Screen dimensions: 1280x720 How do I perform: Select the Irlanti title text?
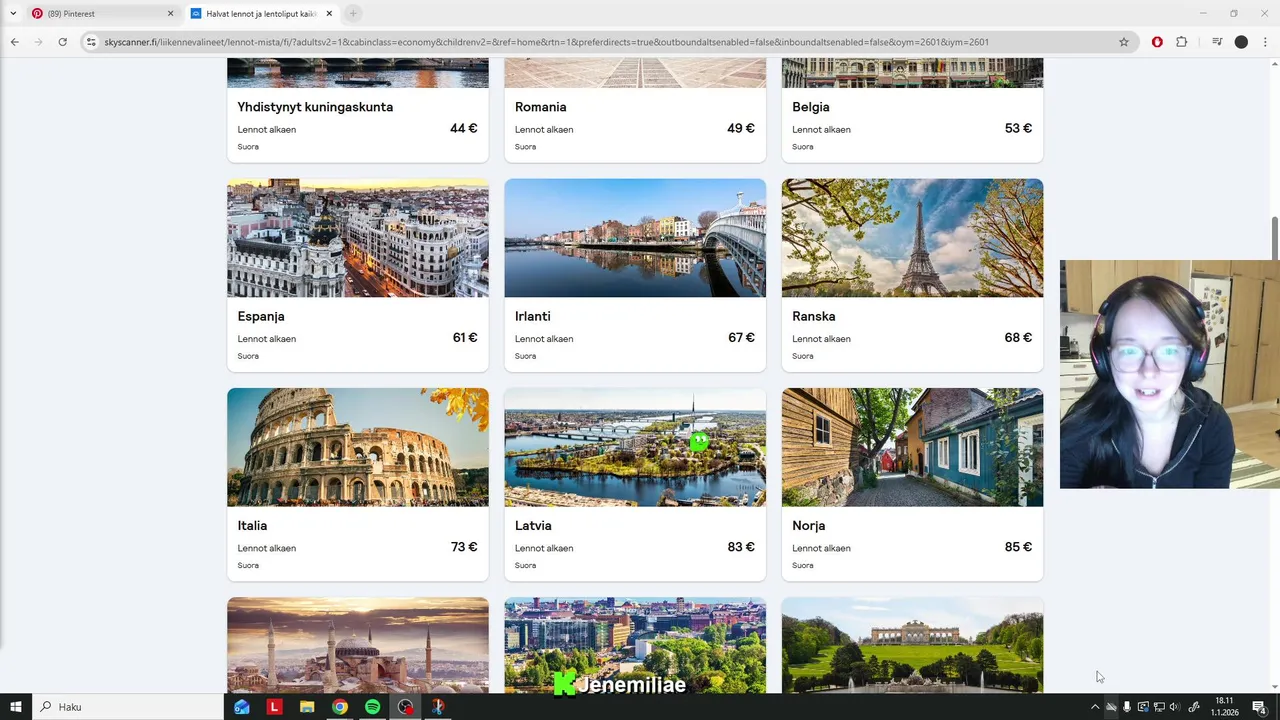pyautogui.click(x=532, y=316)
